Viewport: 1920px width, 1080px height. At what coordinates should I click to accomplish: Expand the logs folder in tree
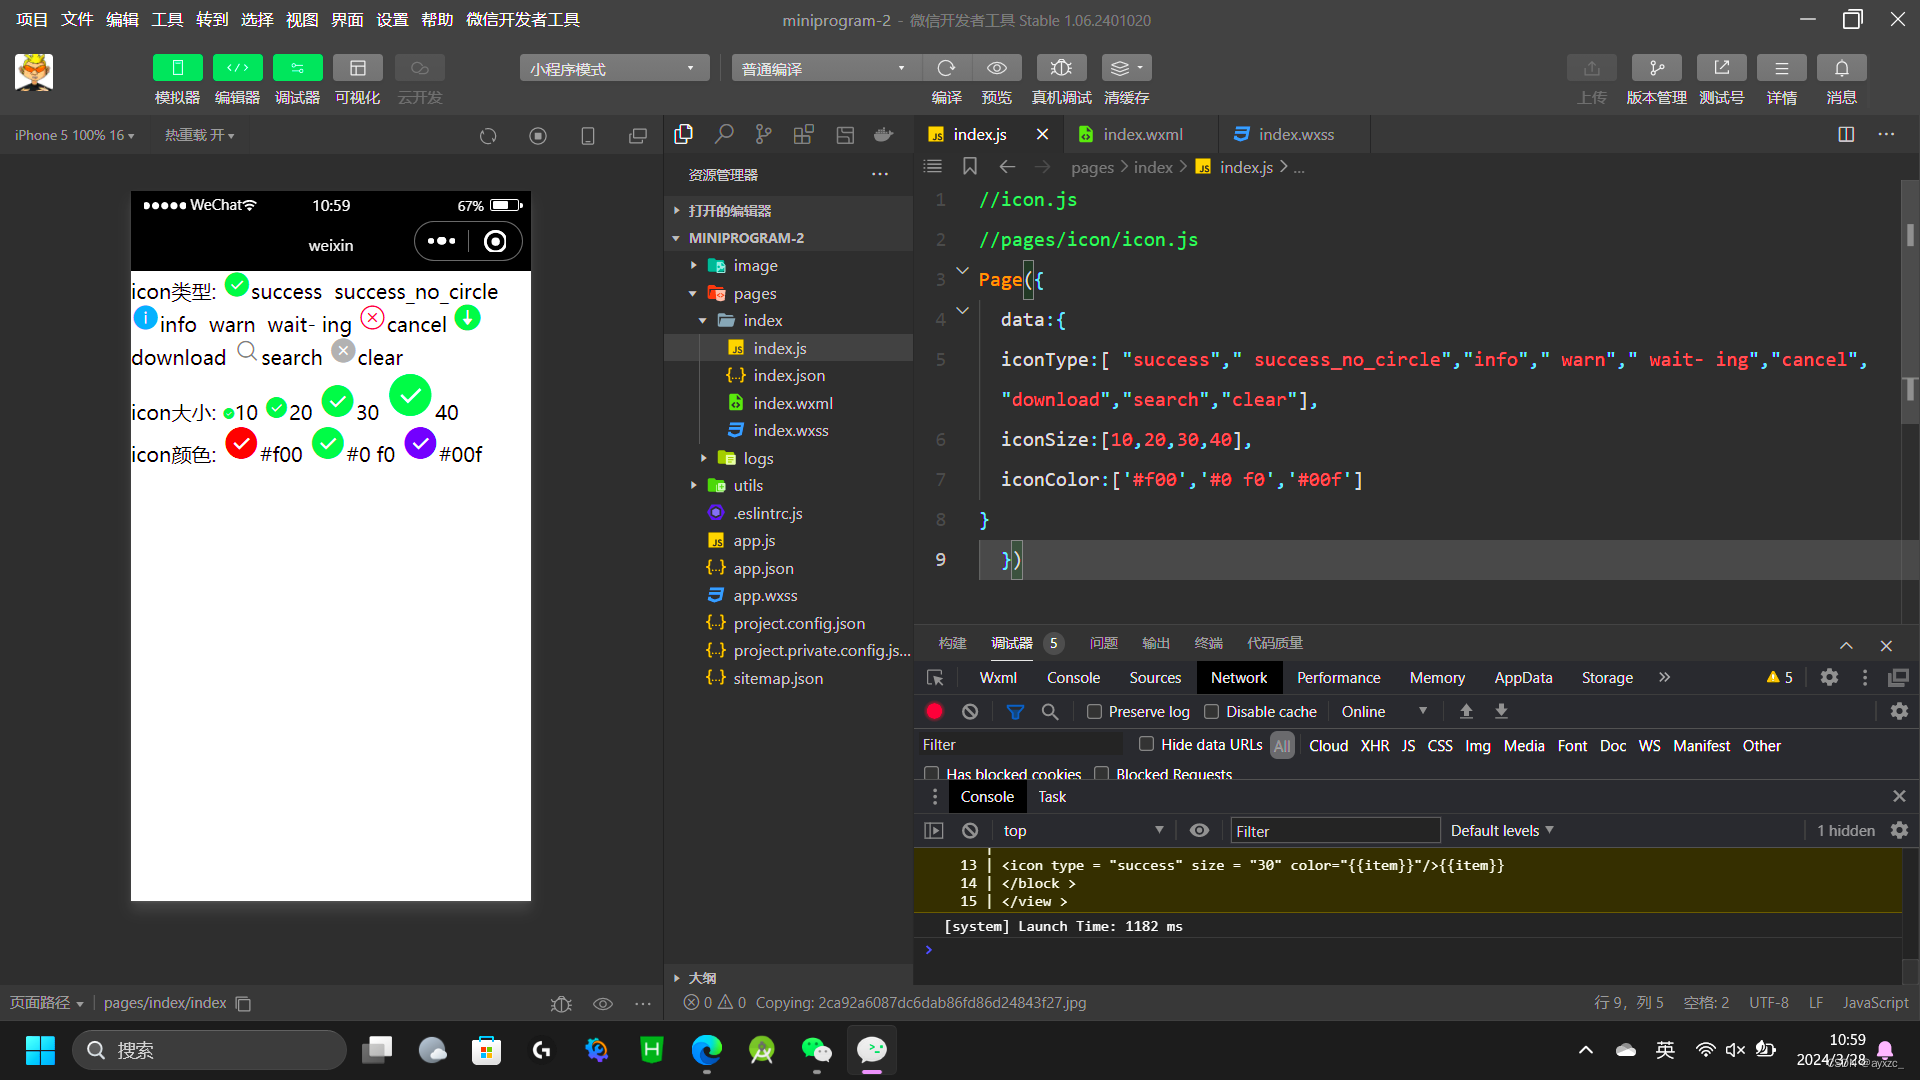(x=703, y=458)
